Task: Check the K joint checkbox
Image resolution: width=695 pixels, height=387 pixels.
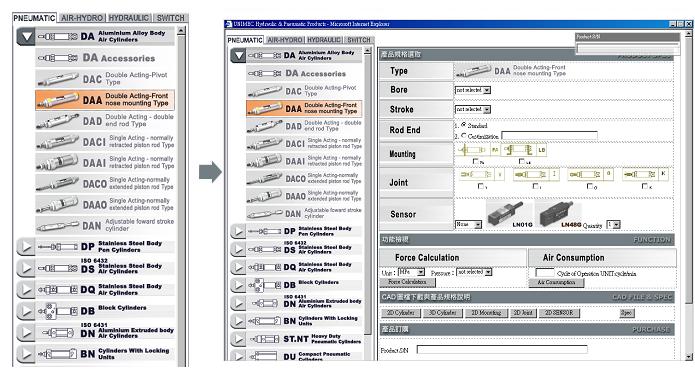Action: [x=645, y=186]
